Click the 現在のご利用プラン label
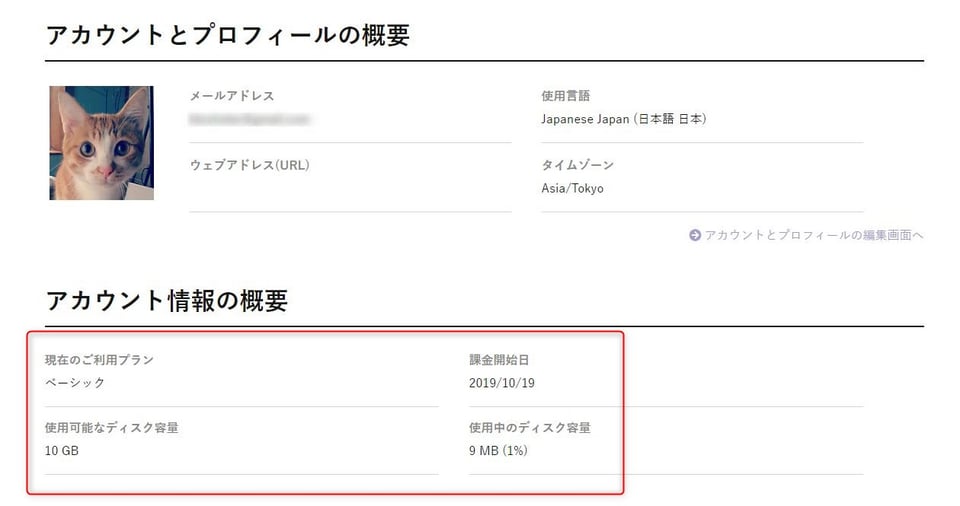The width and height of the screenshot is (960, 506). coord(99,360)
